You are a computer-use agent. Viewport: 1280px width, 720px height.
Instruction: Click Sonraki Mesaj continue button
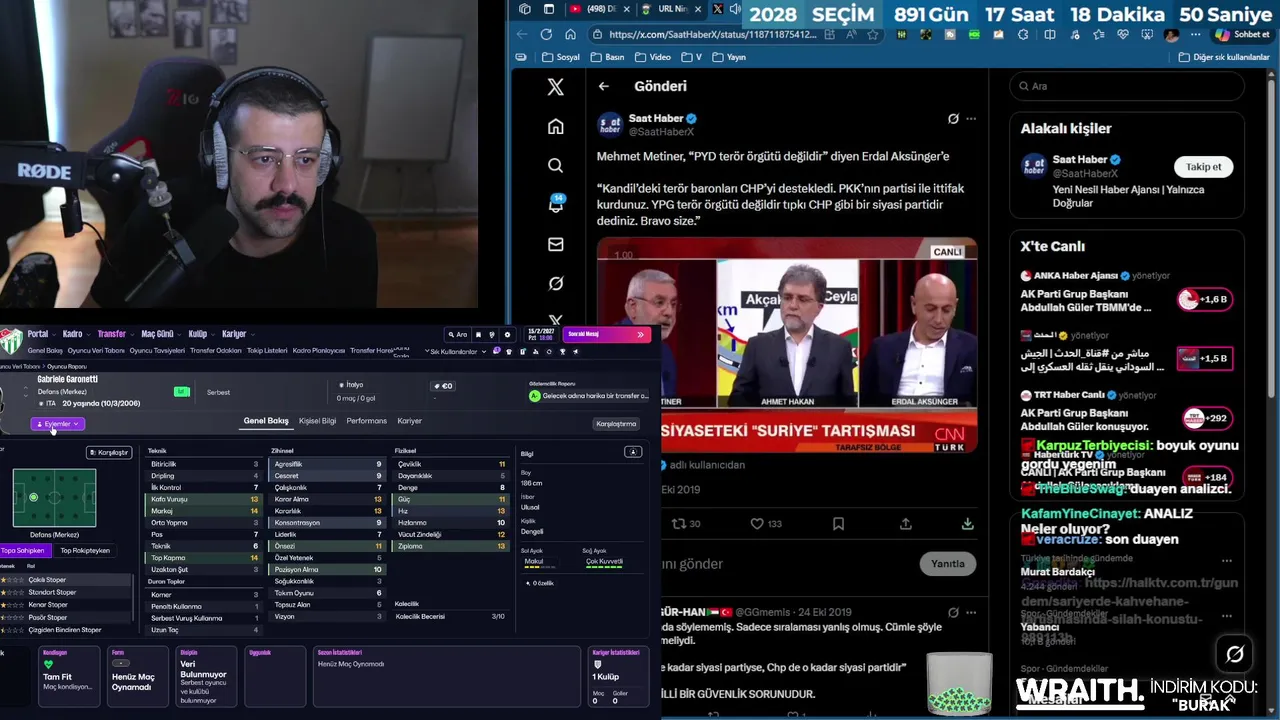607,334
